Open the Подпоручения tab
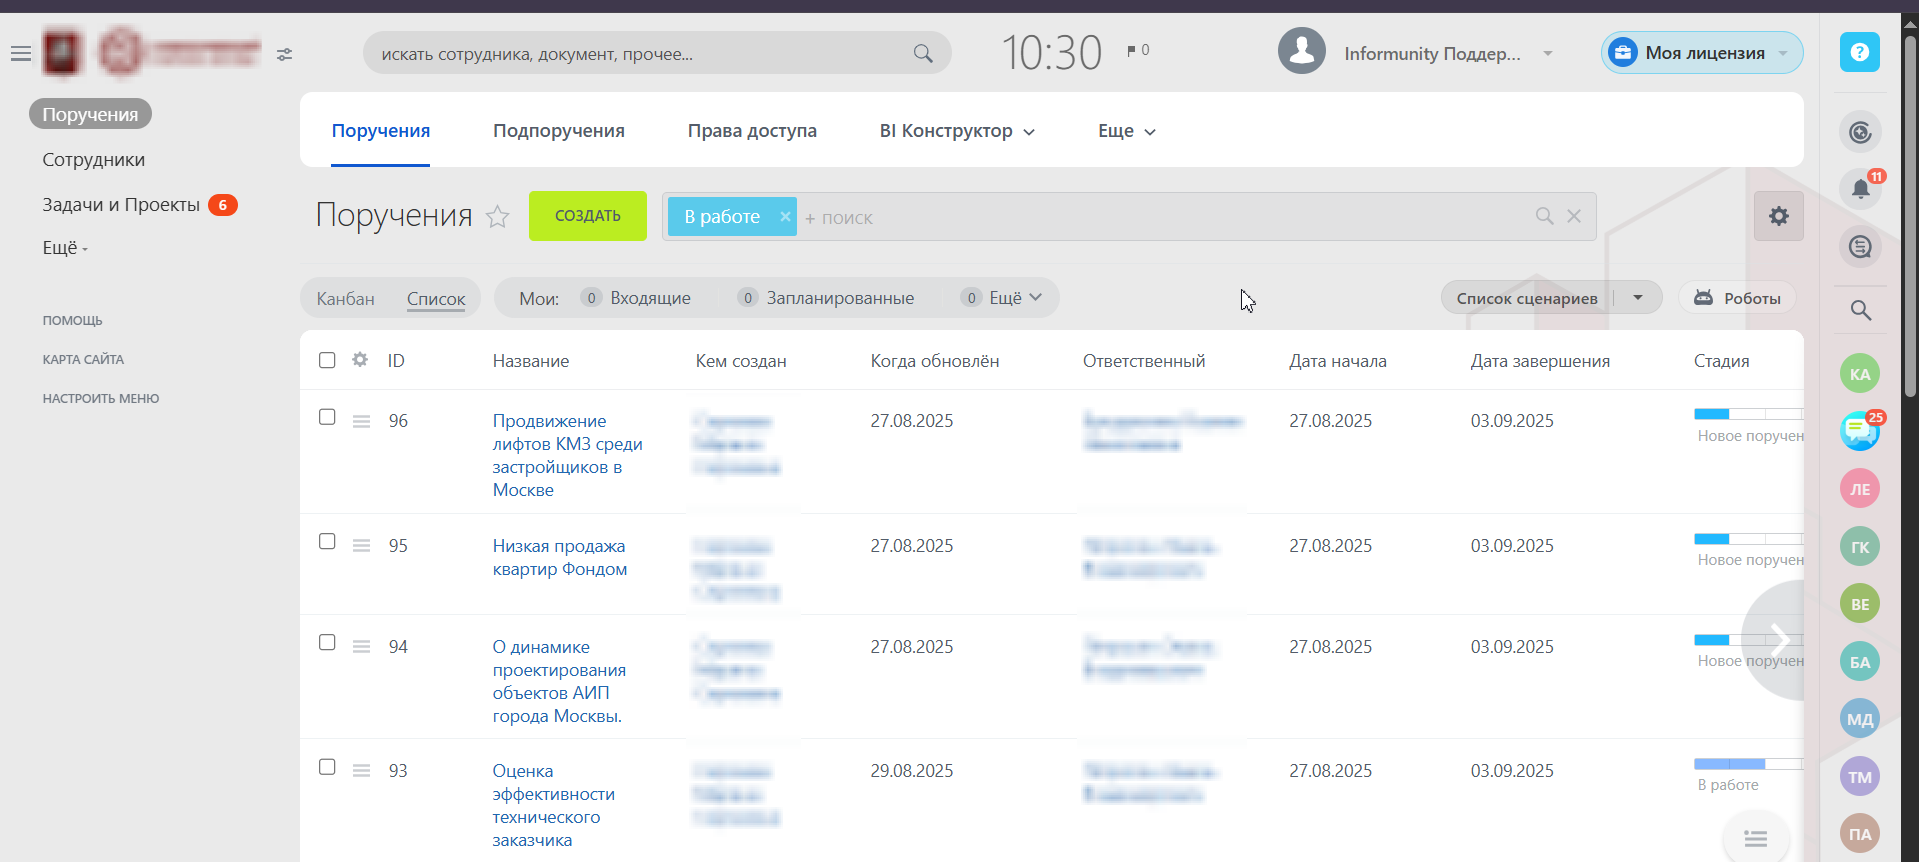 coord(559,131)
